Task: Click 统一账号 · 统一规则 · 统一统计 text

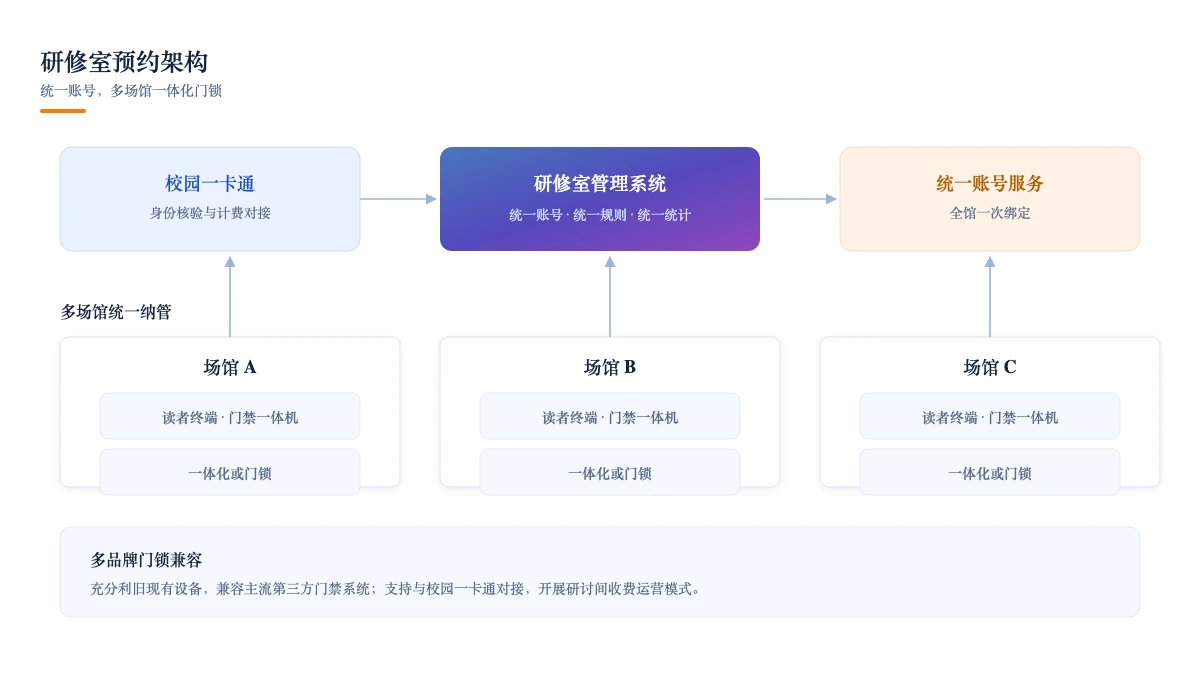Action: tap(600, 215)
